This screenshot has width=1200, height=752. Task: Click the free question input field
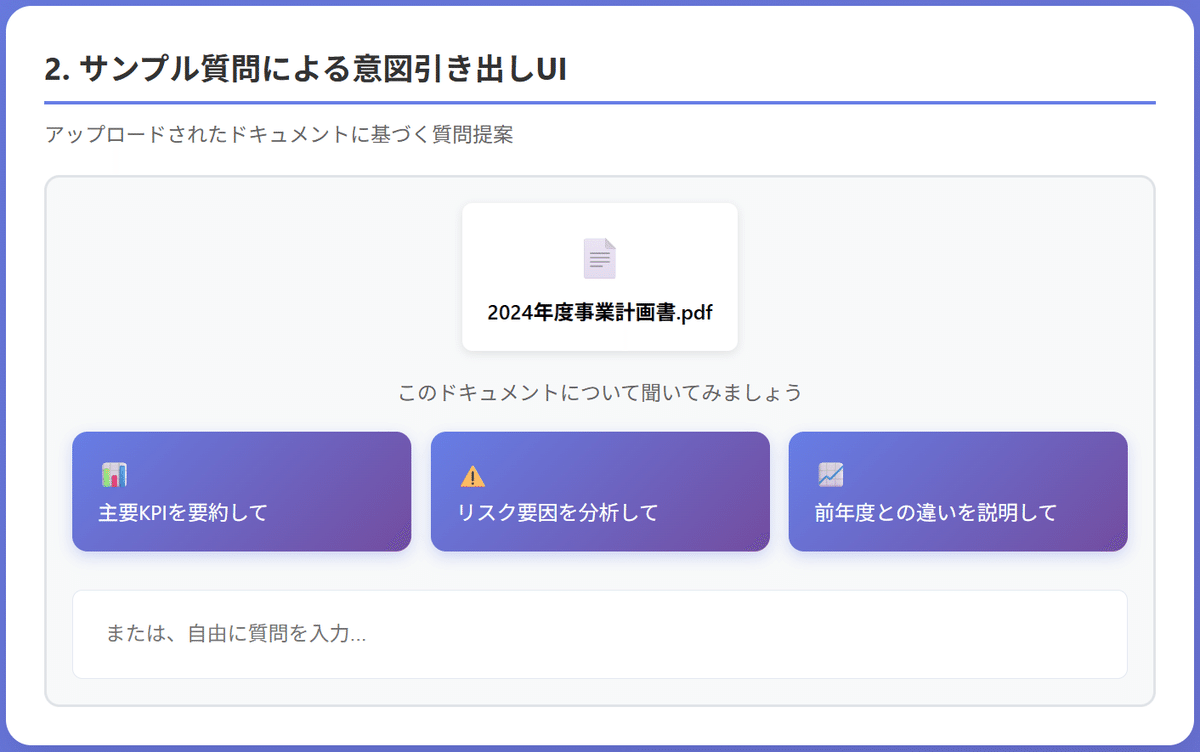pyautogui.click(x=600, y=635)
